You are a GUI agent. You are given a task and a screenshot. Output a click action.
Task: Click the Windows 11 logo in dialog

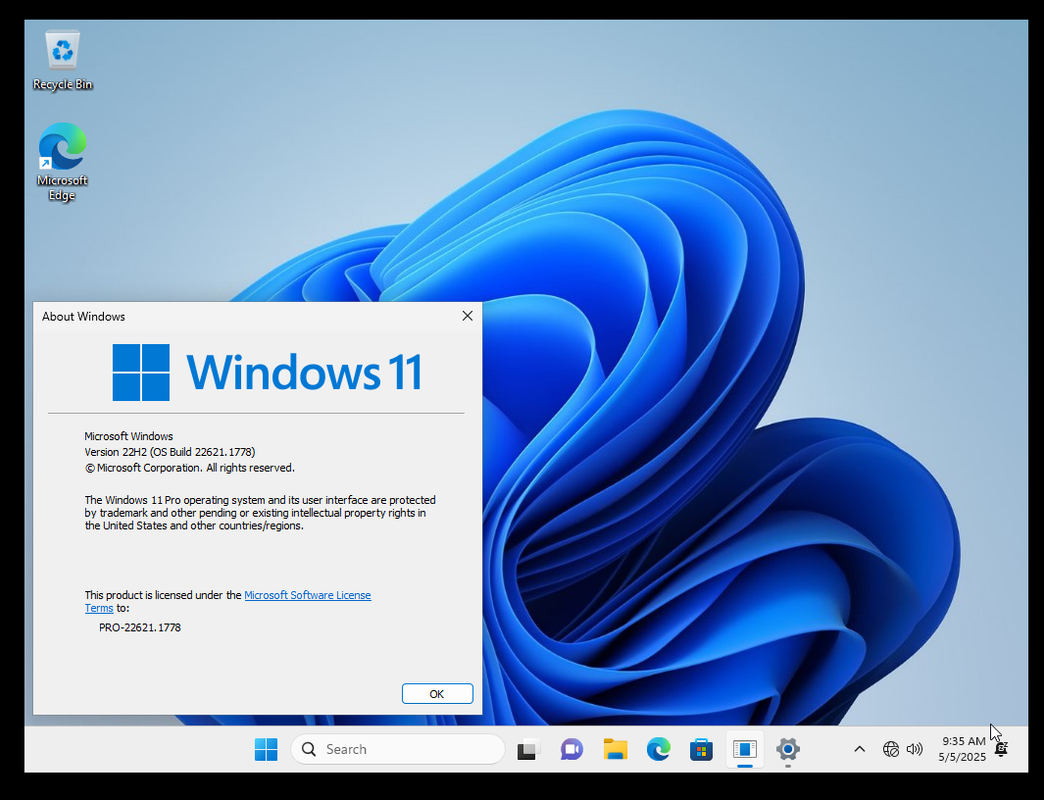coord(267,372)
